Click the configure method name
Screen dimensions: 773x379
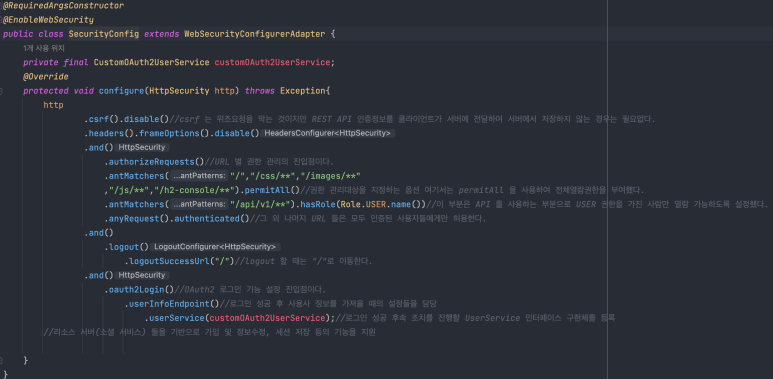[121, 91]
